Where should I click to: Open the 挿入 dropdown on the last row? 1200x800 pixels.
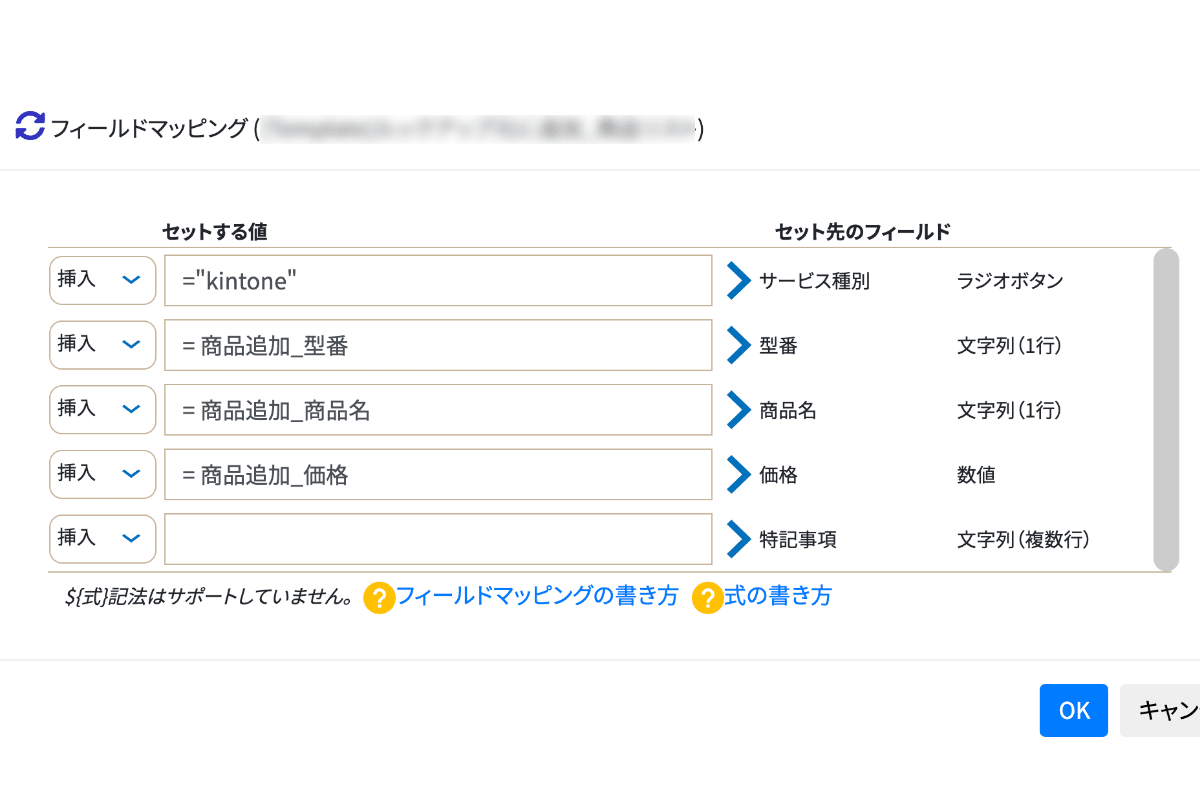[x=101, y=539]
